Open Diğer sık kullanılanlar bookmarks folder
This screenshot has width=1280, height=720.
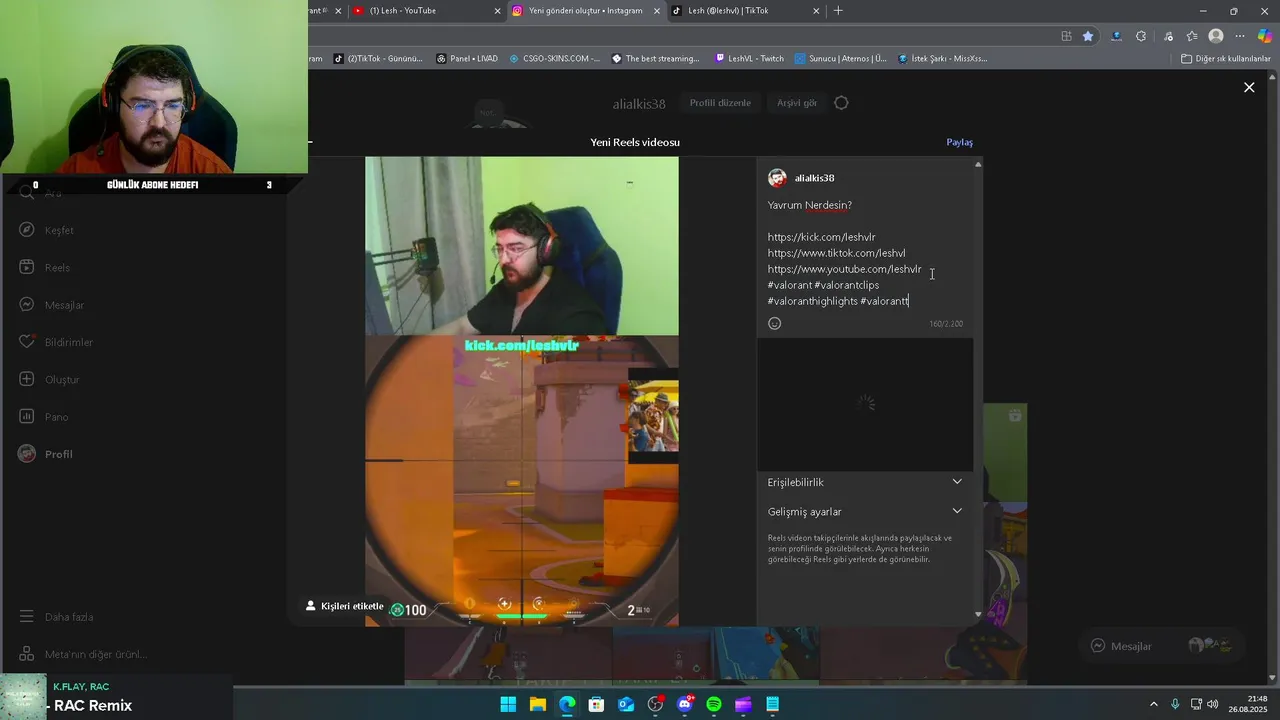click(x=1226, y=58)
